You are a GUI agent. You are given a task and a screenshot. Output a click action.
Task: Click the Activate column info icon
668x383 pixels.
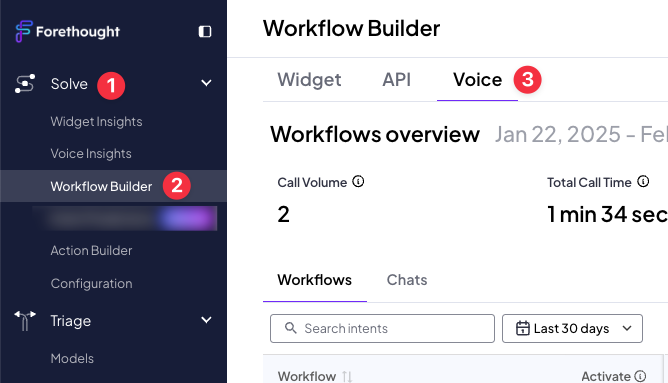coord(640,376)
